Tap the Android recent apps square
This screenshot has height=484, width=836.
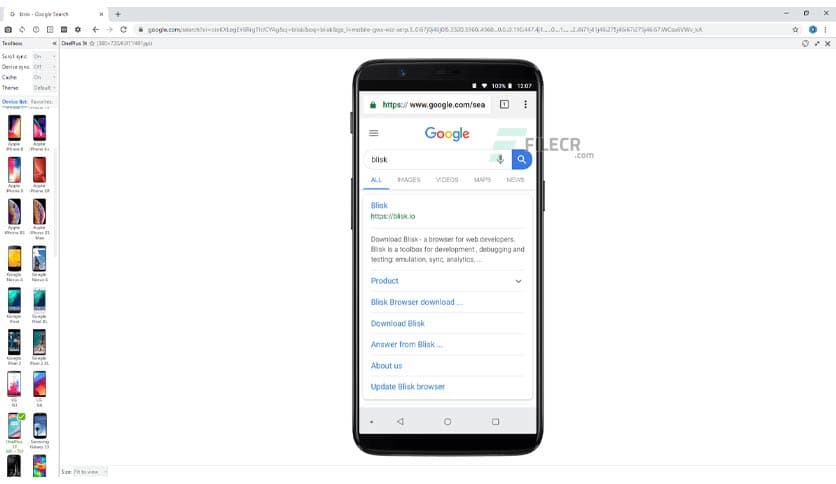click(495, 422)
